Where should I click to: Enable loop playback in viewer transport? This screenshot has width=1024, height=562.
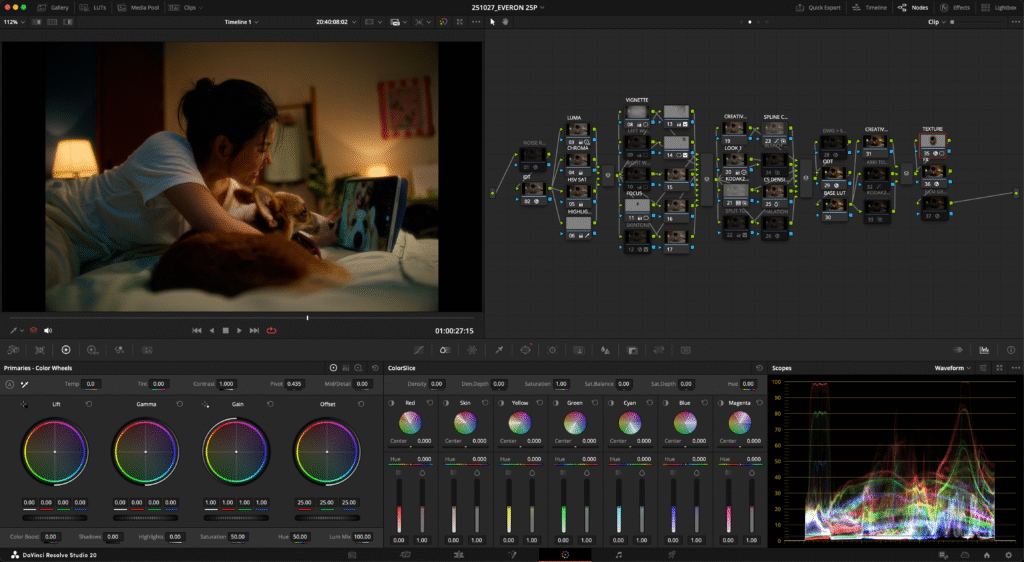click(271, 330)
